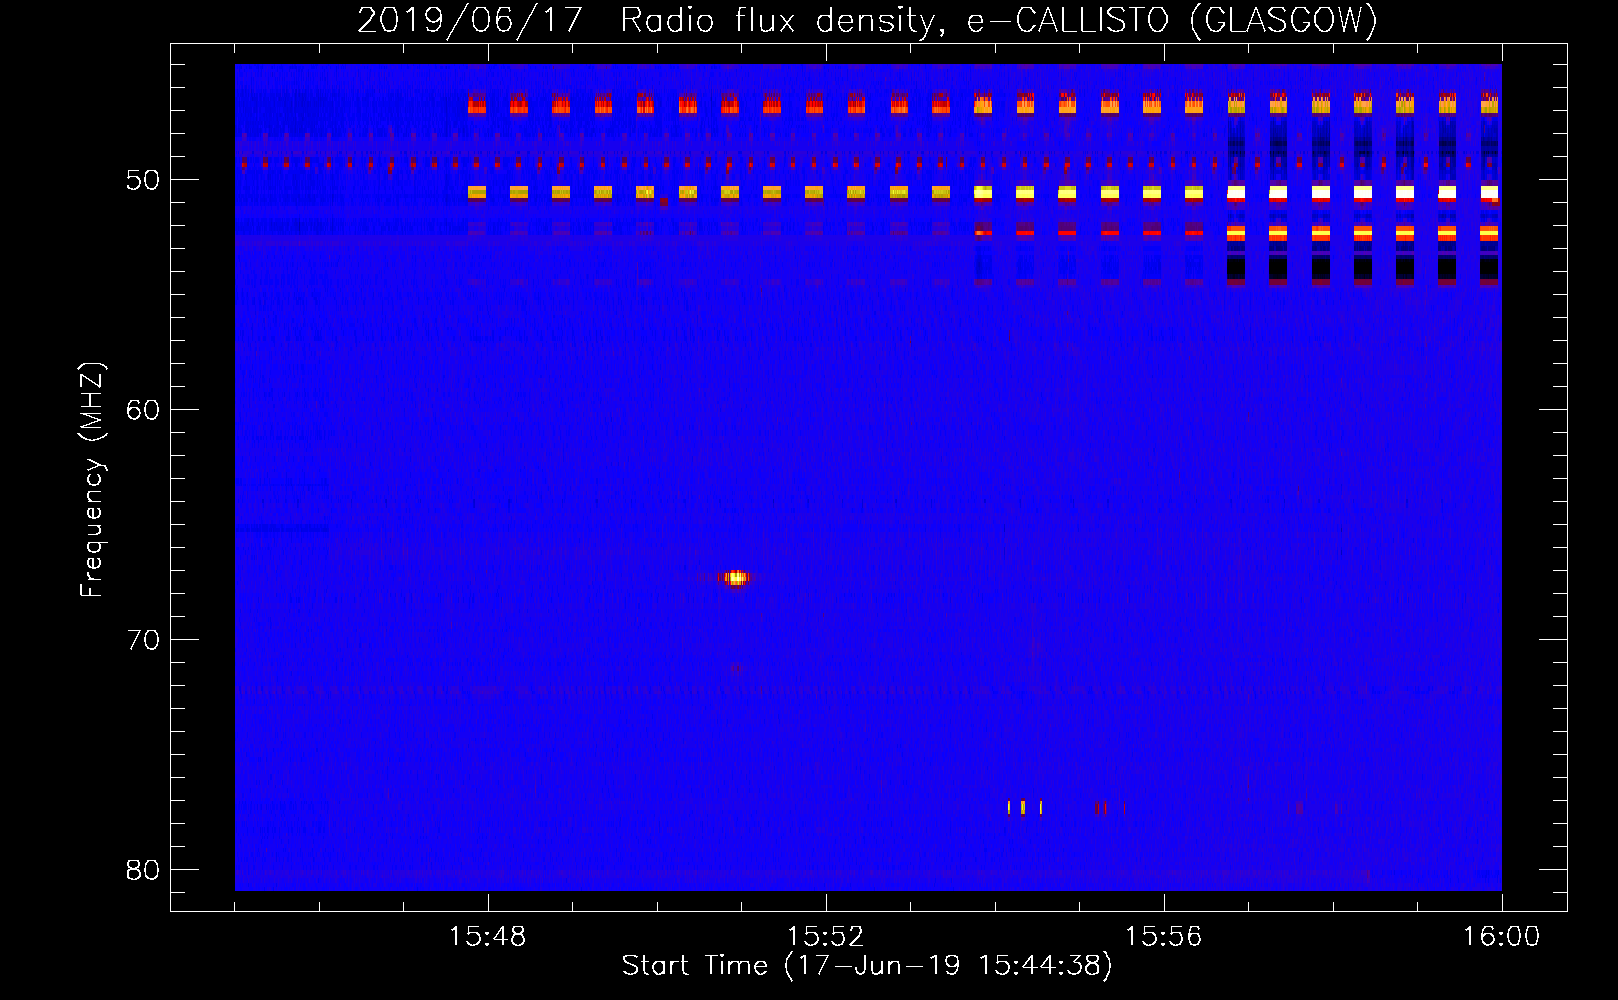The image size is (1618, 1000).
Task: Click the 70 frequency tick label
Action: [x=143, y=640]
